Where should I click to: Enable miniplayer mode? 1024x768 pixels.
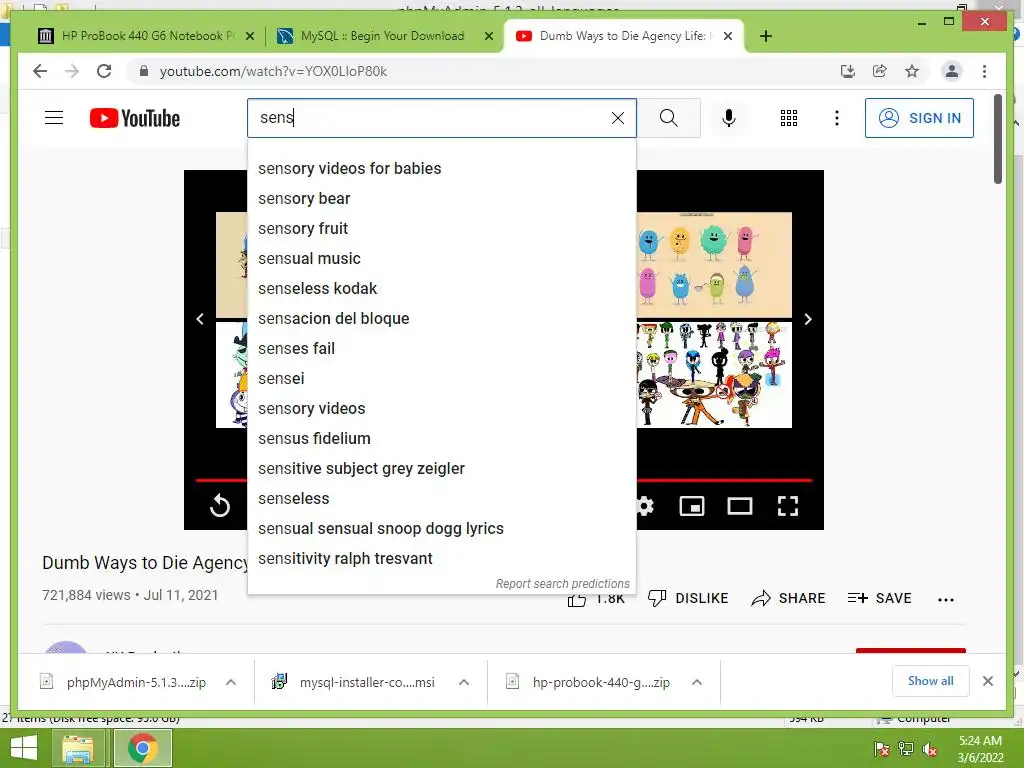click(x=692, y=506)
